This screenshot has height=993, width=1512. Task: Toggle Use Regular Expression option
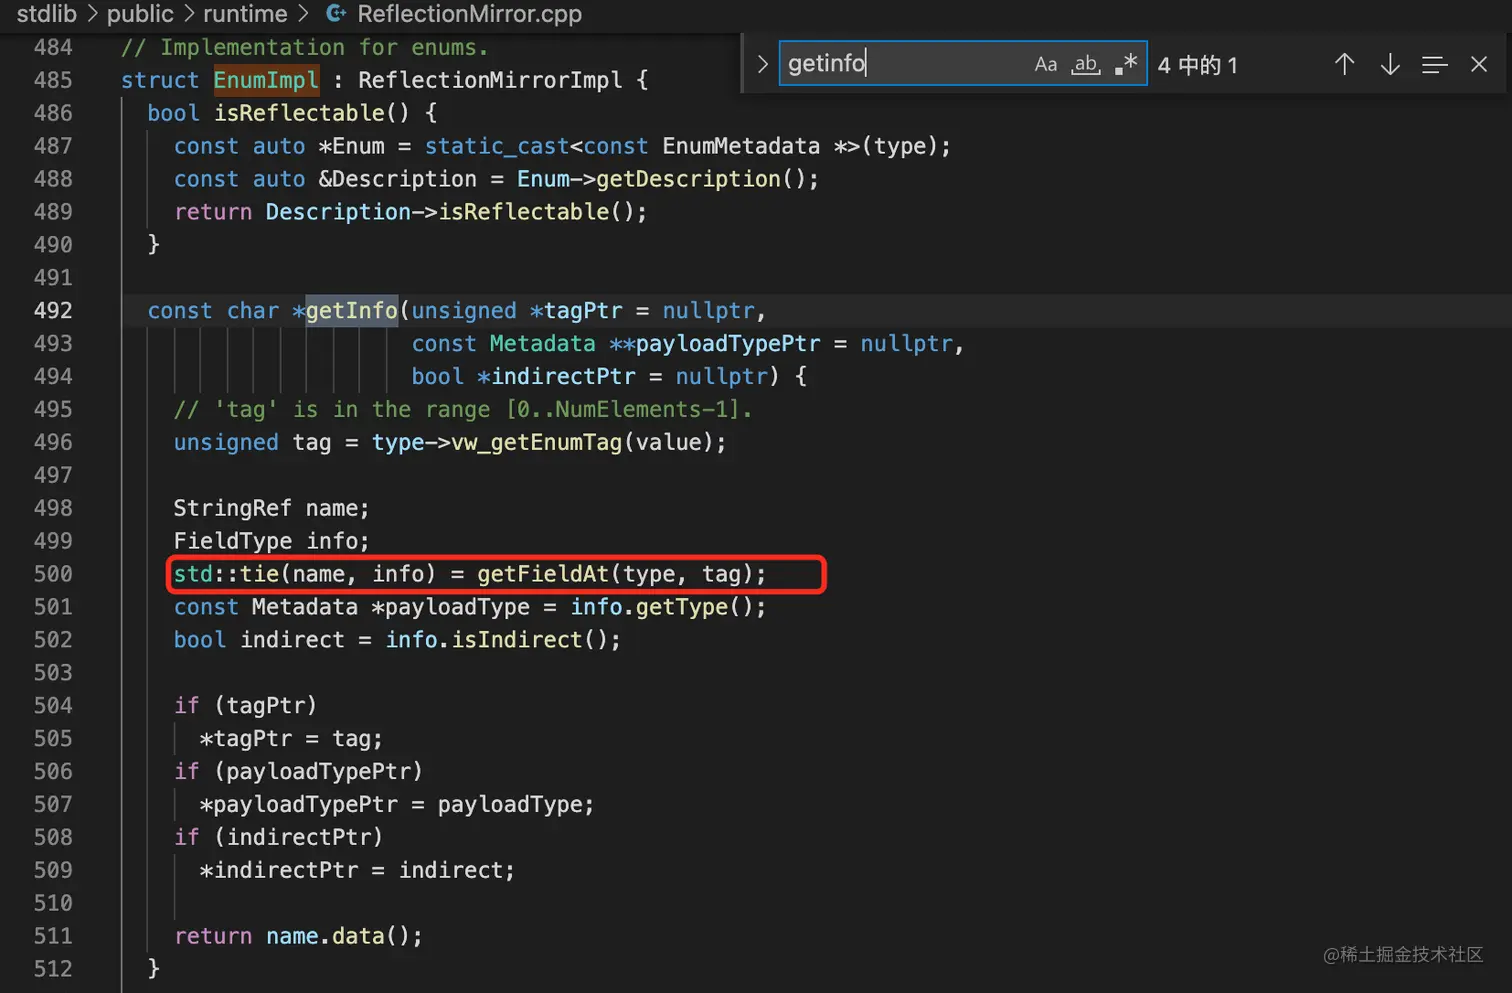[1126, 64]
